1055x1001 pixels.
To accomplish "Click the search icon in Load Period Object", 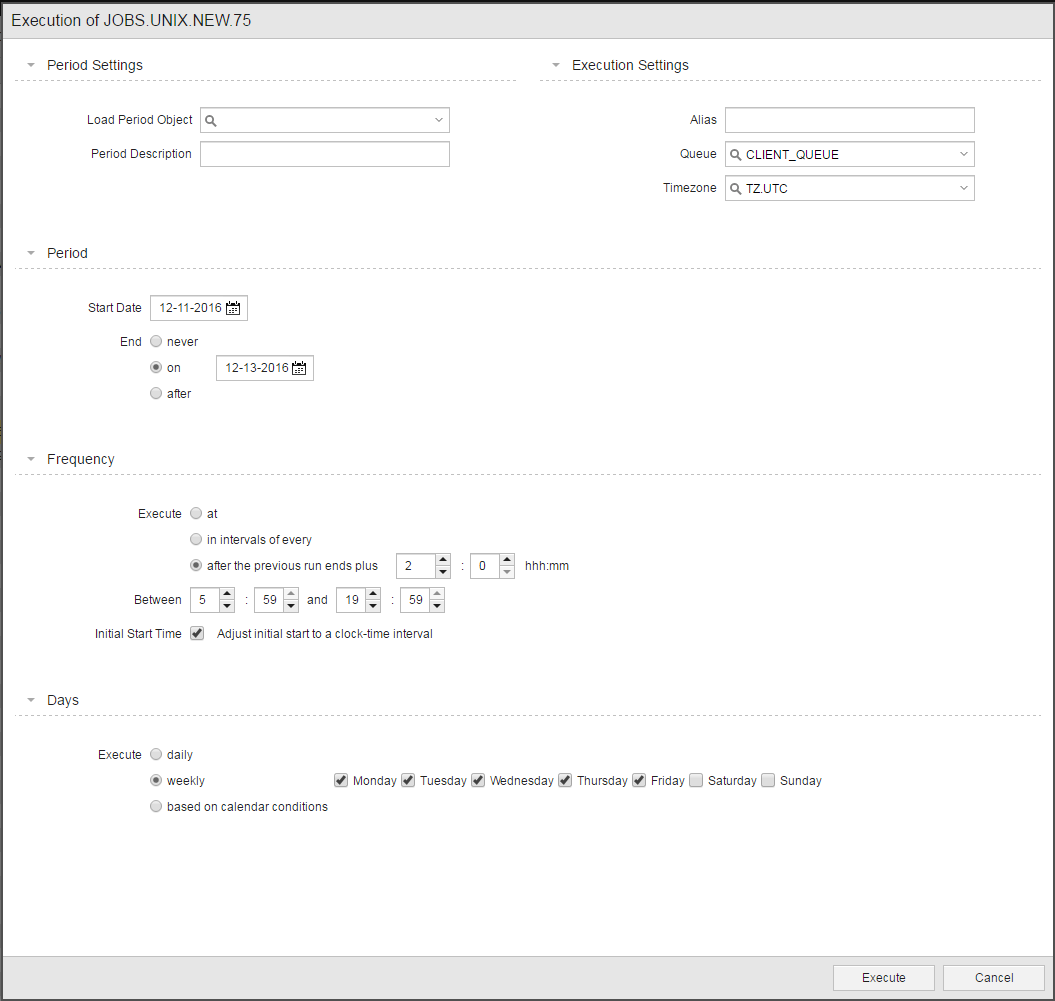I will (x=211, y=121).
